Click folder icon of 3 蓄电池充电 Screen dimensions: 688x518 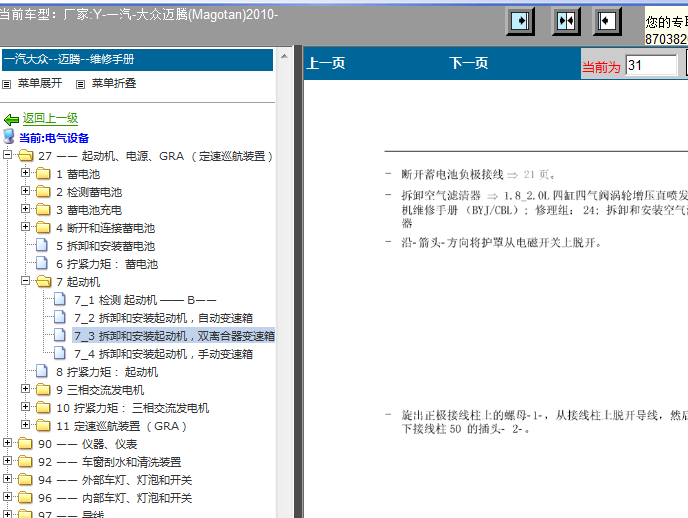coord(43,210)
